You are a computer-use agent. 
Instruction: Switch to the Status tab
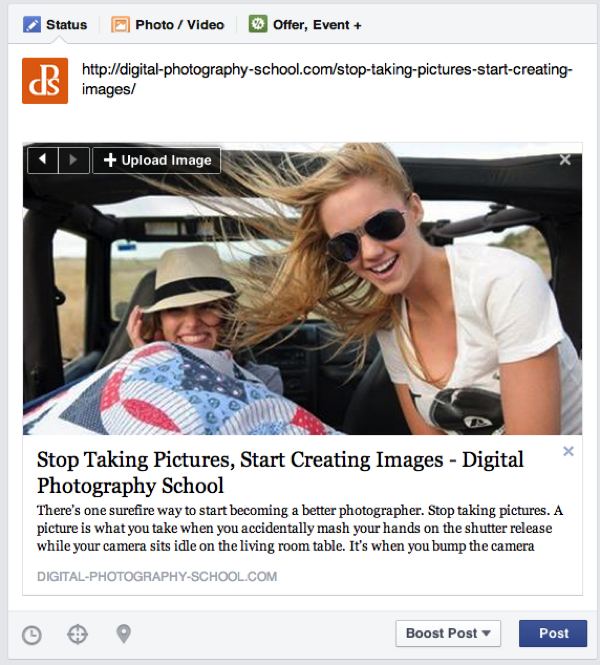tap(56, 24)
